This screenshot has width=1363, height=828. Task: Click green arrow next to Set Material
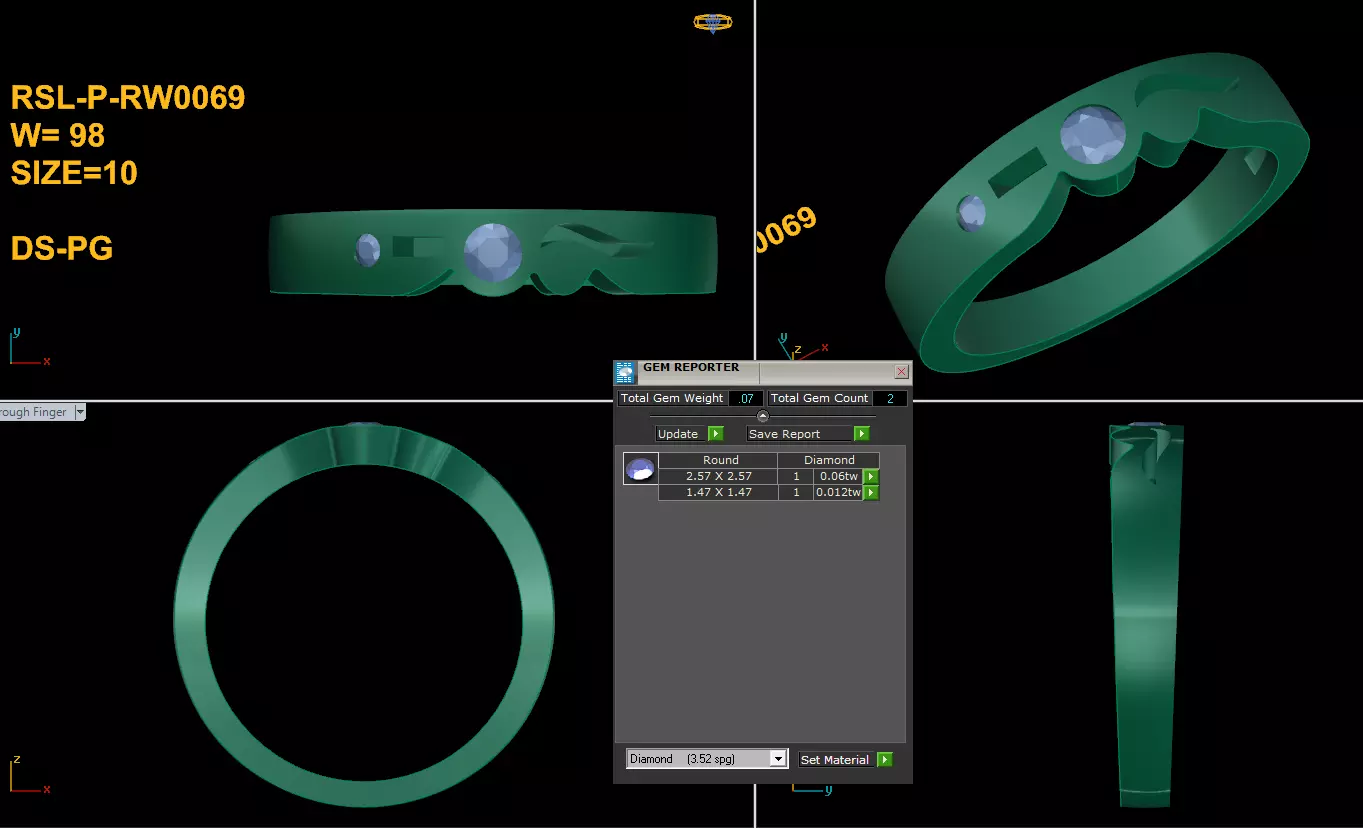tap(885, 760)
